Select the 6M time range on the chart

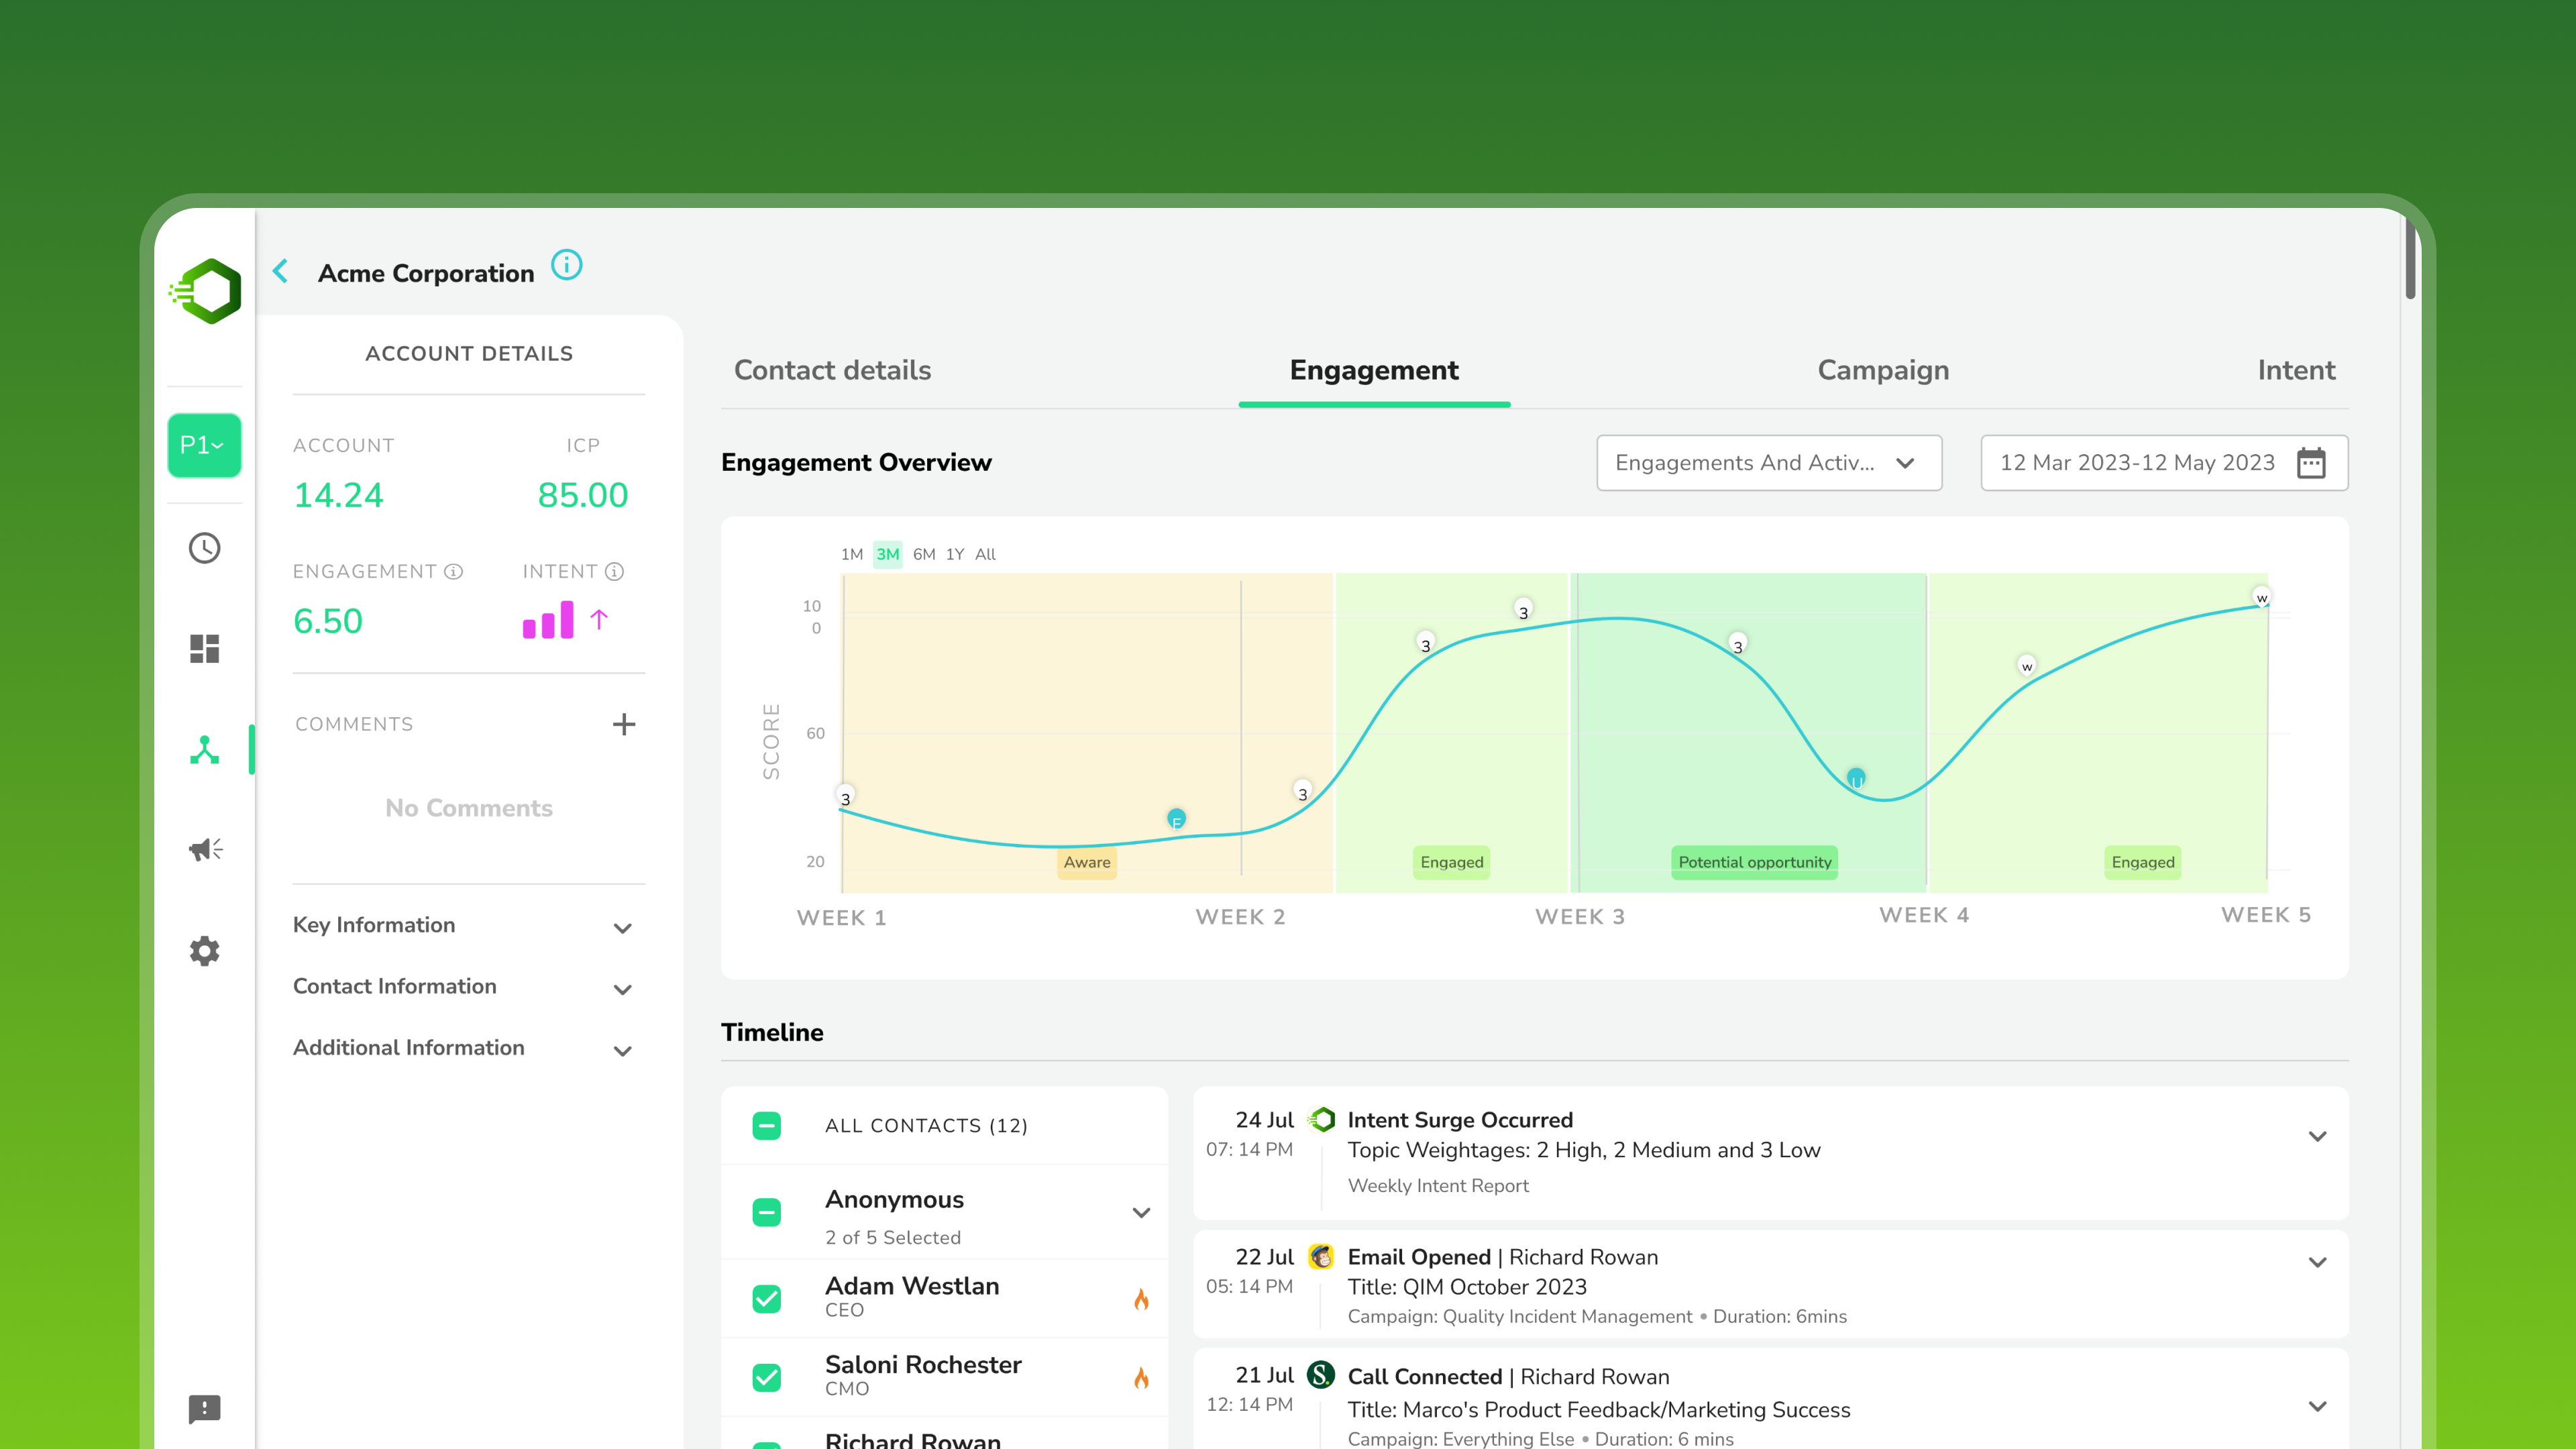click(923, 554)
